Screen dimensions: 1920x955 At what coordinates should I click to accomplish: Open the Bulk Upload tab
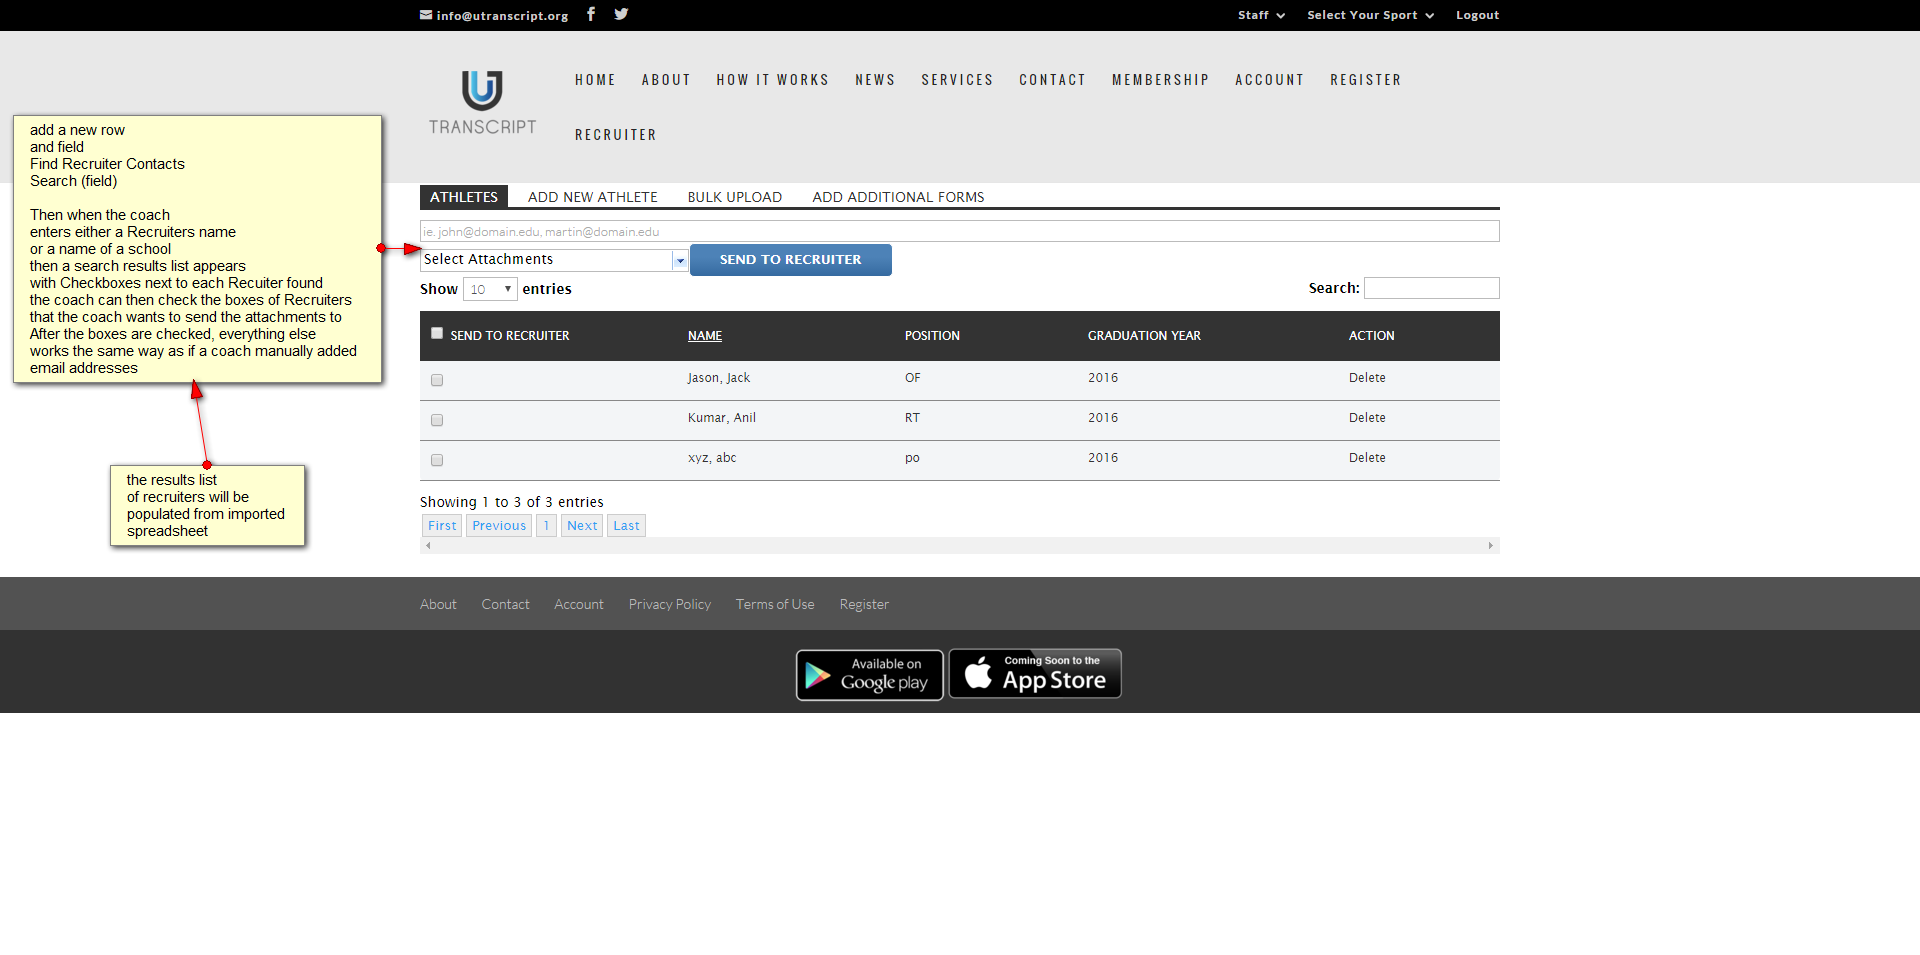tap(735, 197)
